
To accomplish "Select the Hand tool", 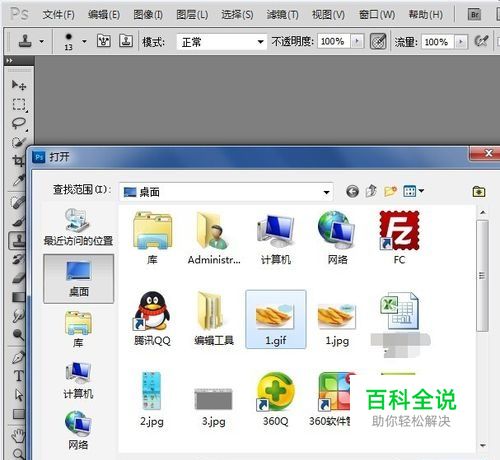I will coord(18,436).
